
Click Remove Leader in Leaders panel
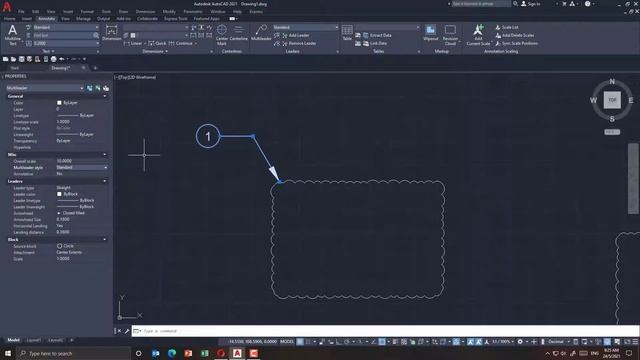[299, 43]
